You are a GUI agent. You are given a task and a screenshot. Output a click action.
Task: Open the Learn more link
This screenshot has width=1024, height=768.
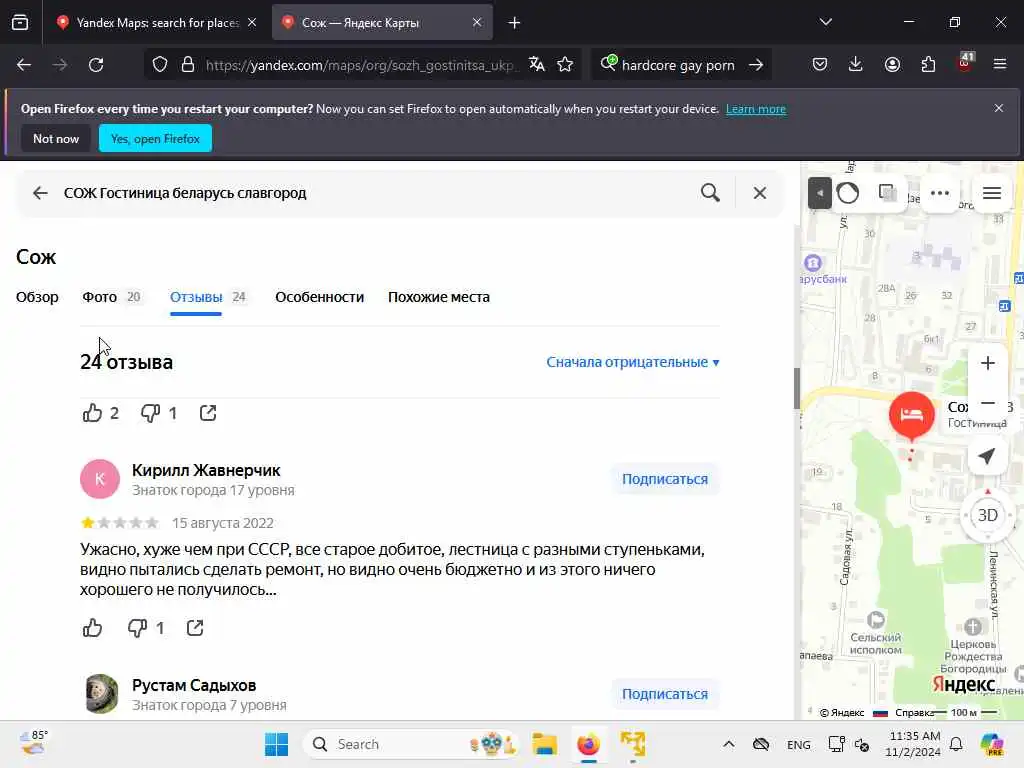coord(756,109)
